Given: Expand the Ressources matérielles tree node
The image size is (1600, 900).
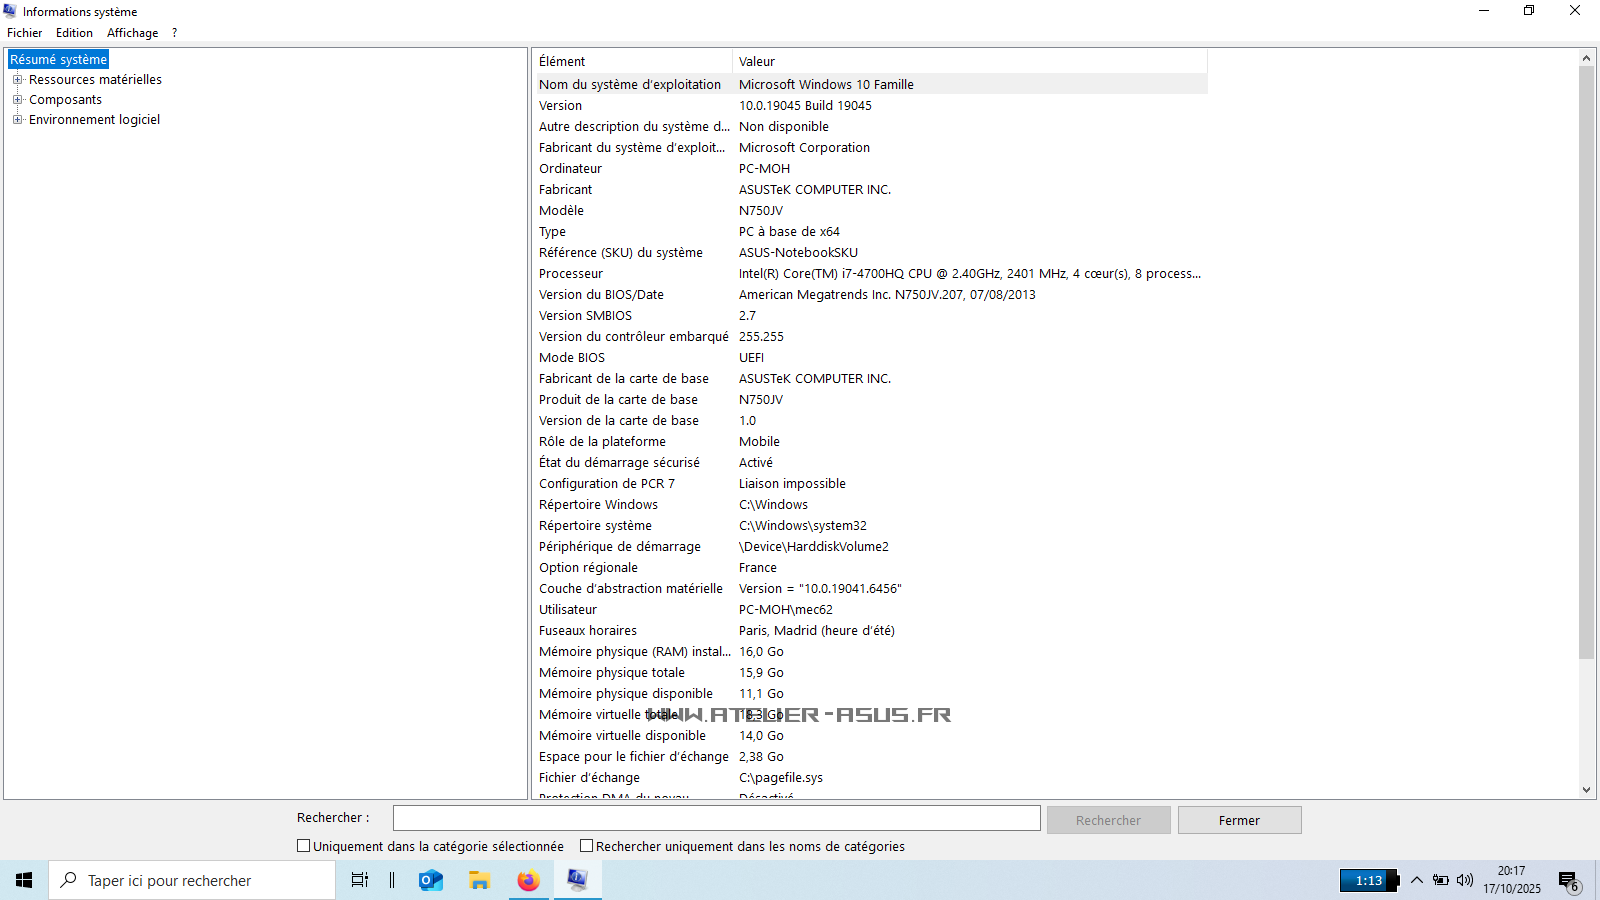Looking at the screenshot, I should [x=17, y=80].
